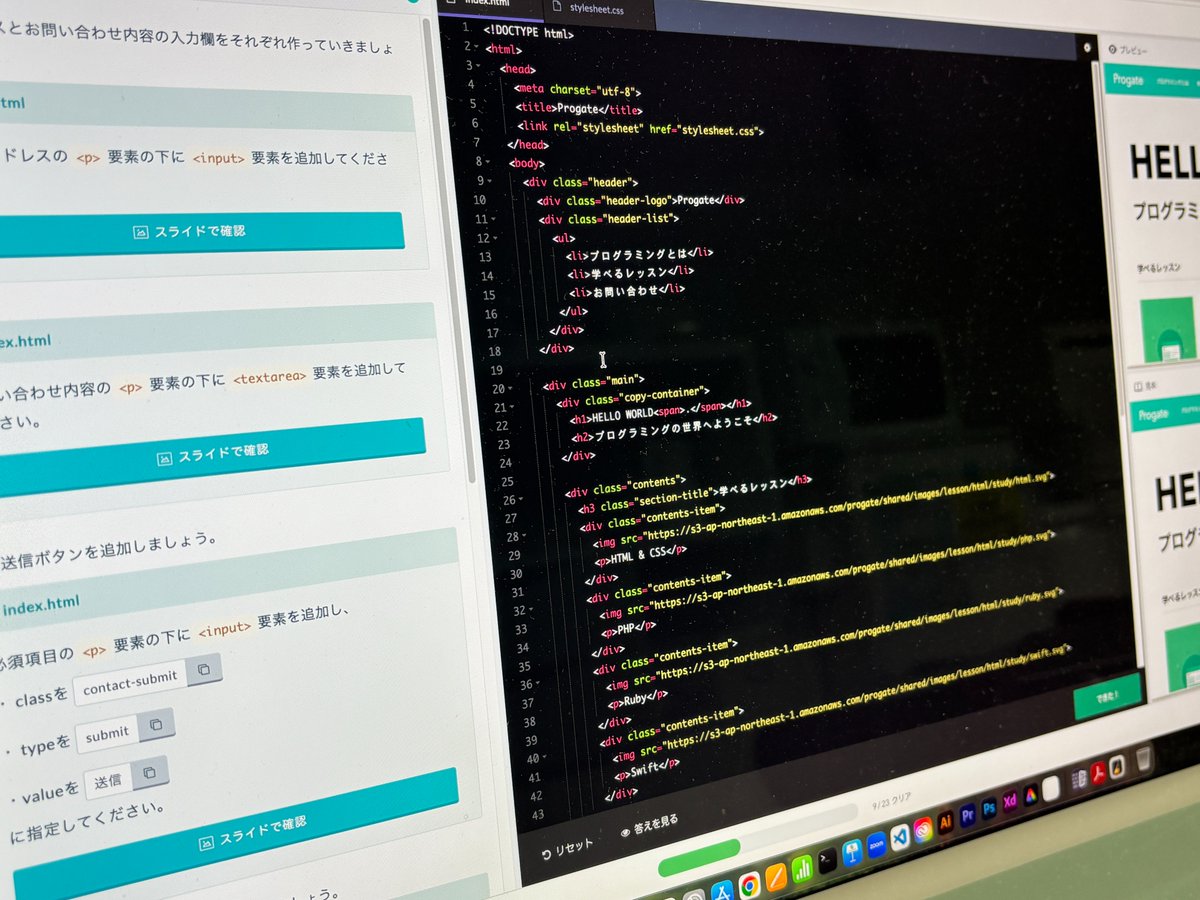
Task: Click the プレビュー panel icon
Action: tap(1112, 49)
